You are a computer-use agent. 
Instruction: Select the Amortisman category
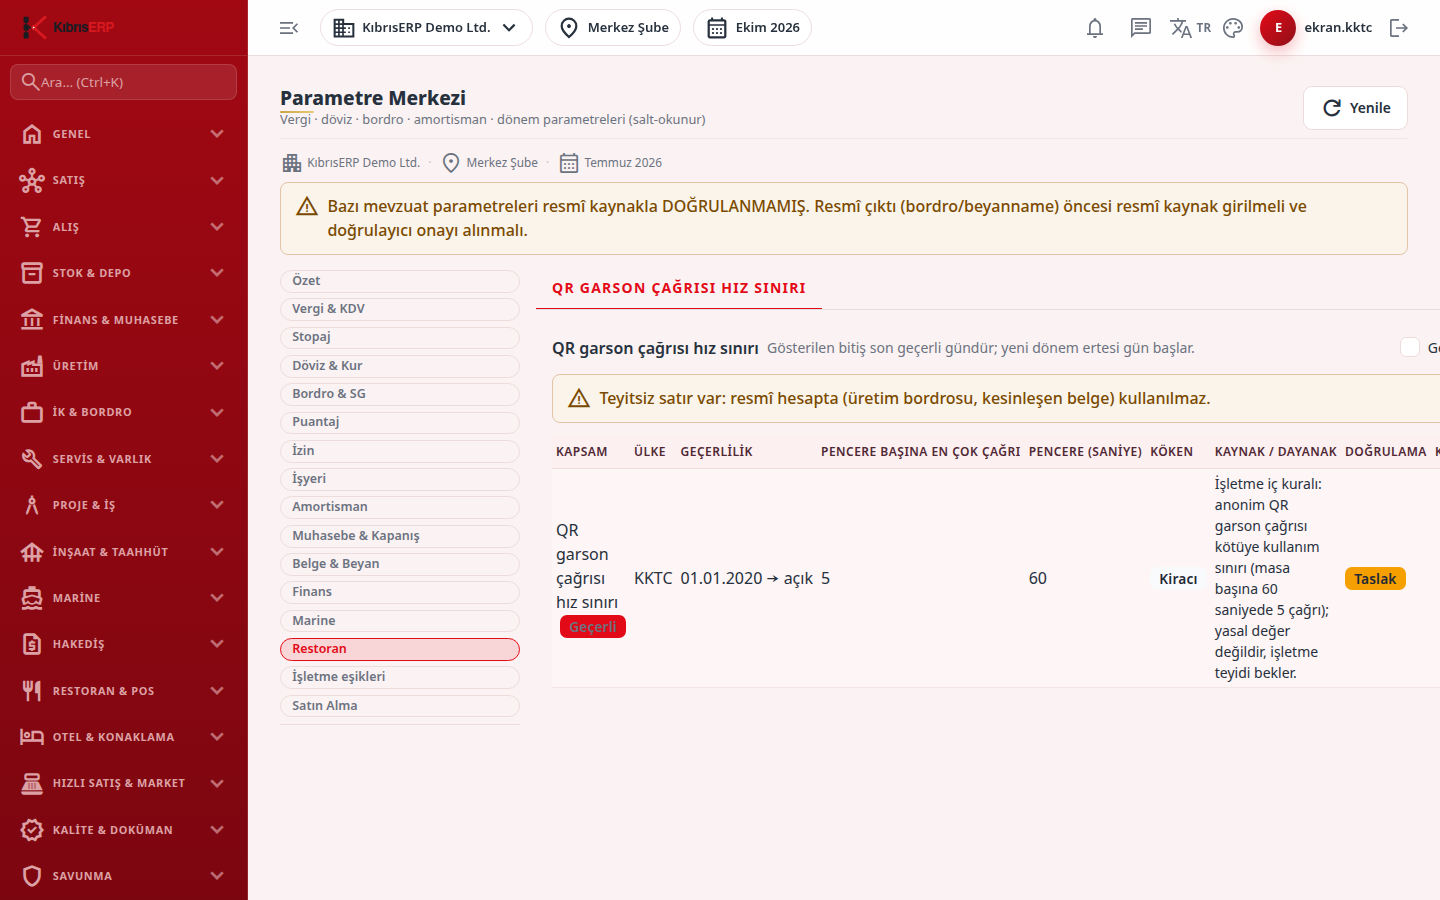[400, 507]
